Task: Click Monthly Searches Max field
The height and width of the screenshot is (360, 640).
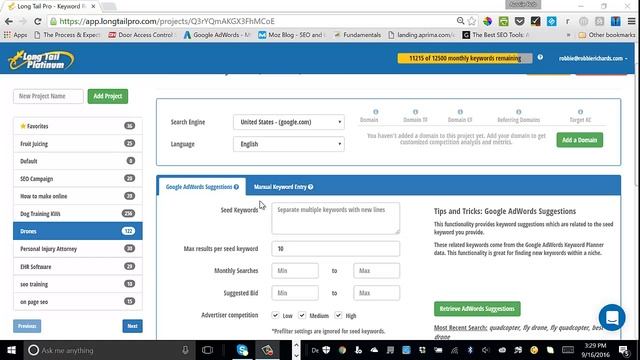Action: pyautogui.click(x=376, y=271)
